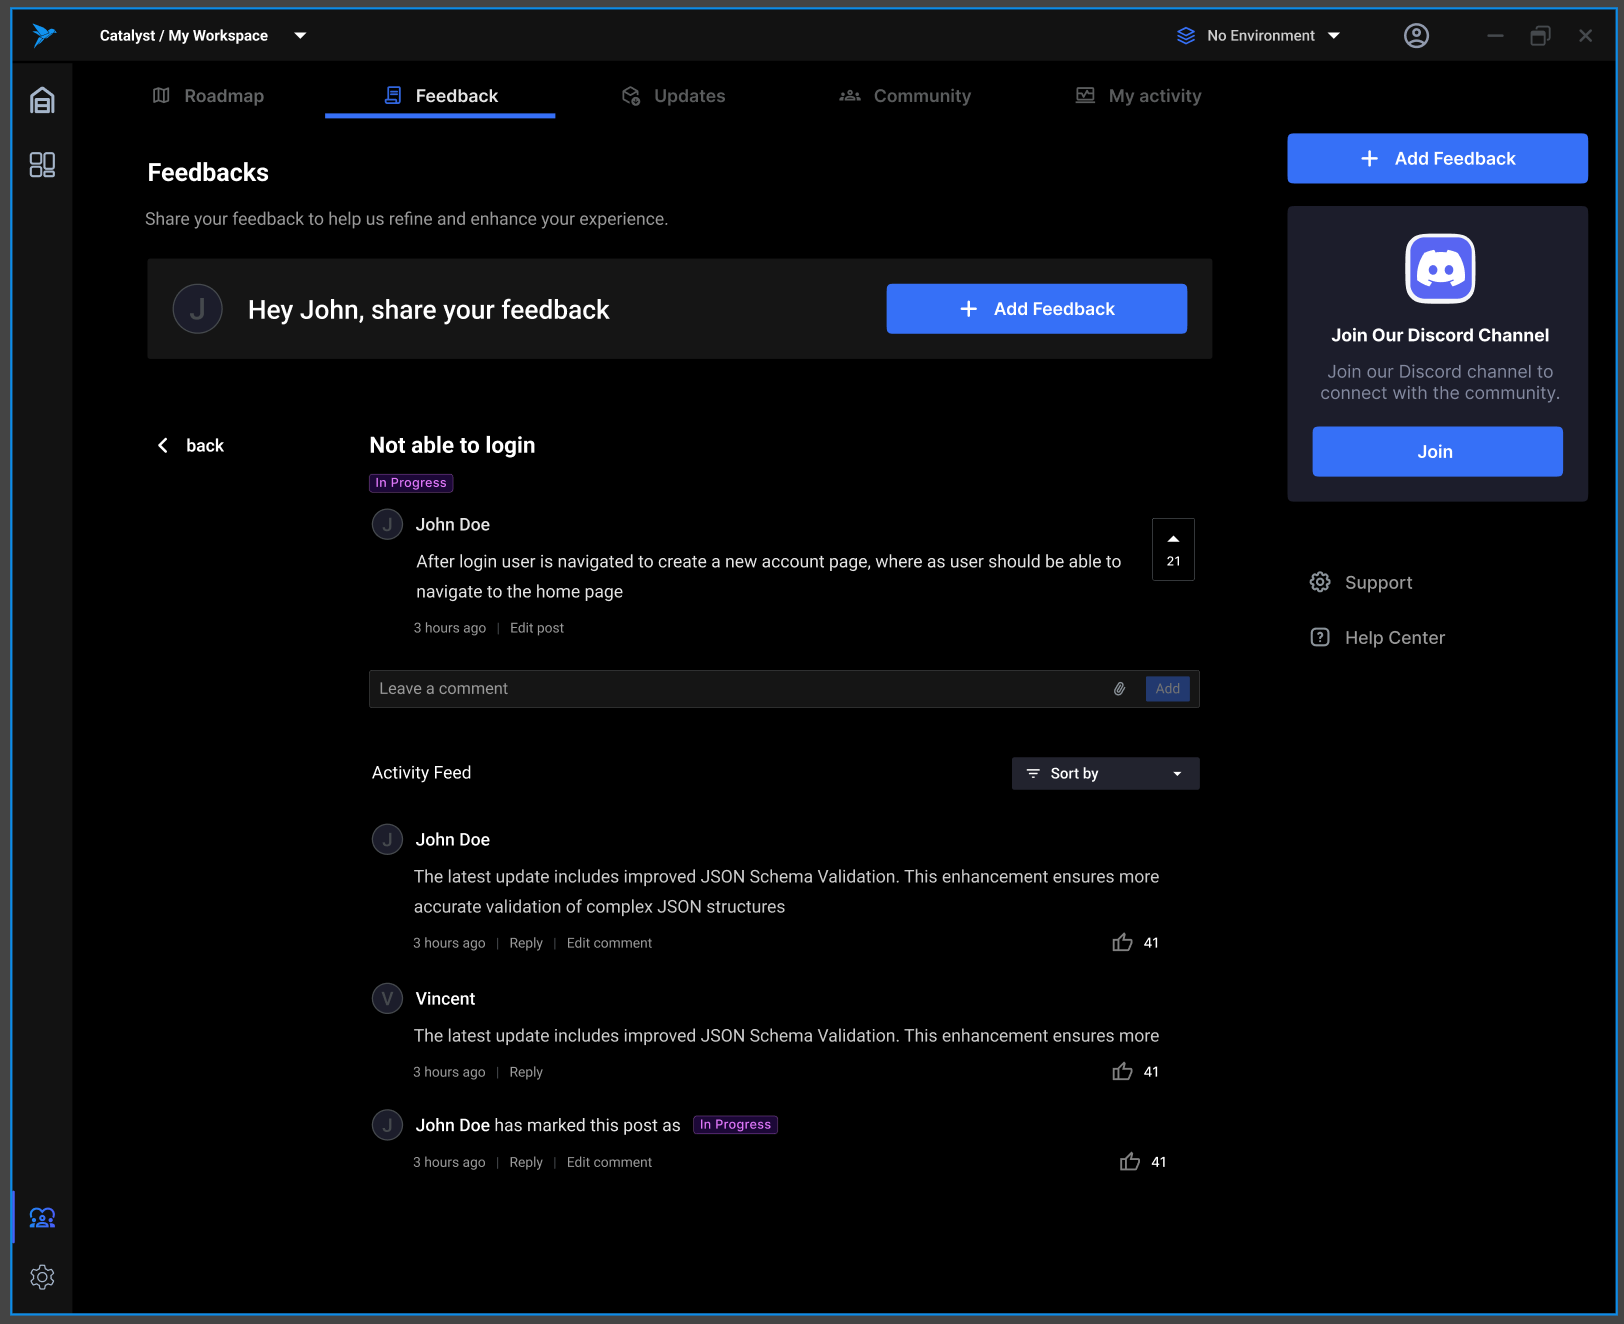Viewport: 1624px width, 1324px height.
Task: Click Add Feedback in the Hey John banner
Action: 1036,309
